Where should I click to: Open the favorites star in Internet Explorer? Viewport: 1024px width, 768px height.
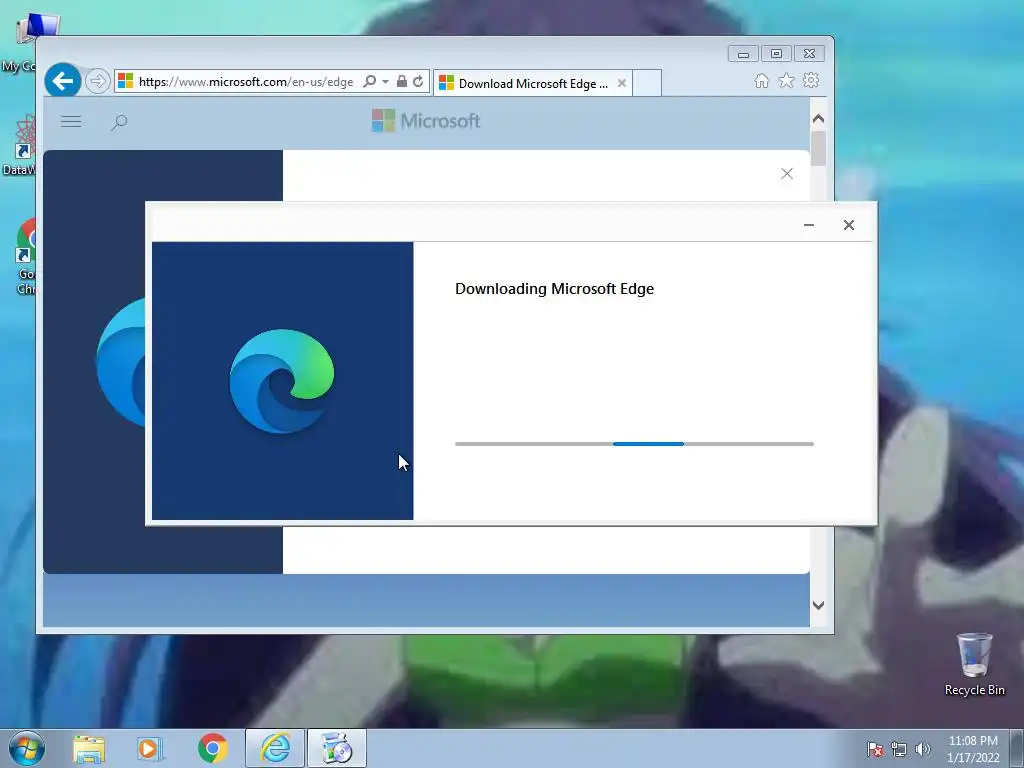tap(786, 80)
